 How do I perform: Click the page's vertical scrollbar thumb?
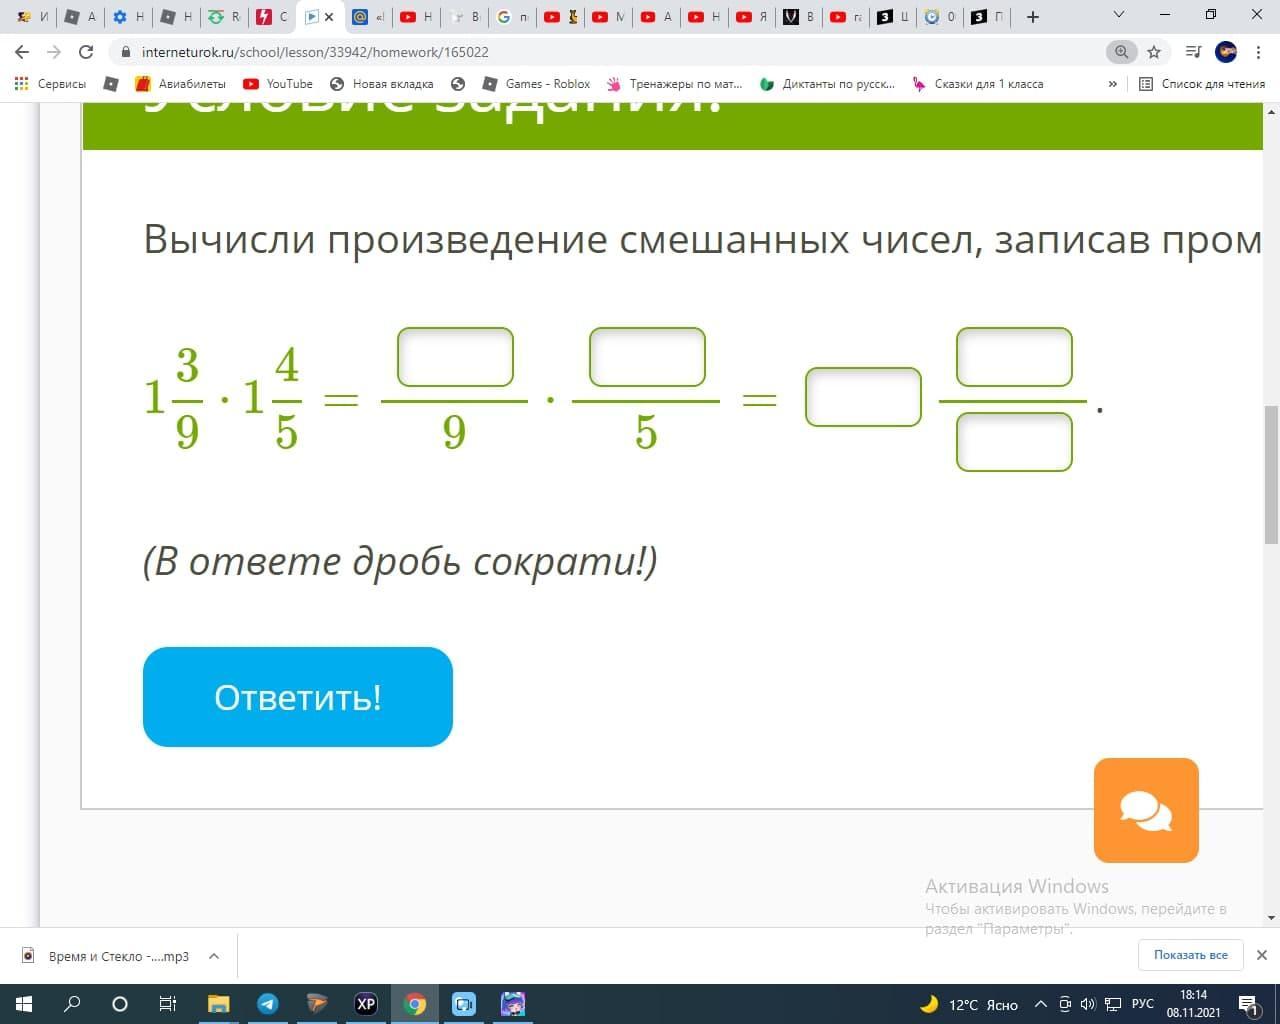(x=1271, y=474)
